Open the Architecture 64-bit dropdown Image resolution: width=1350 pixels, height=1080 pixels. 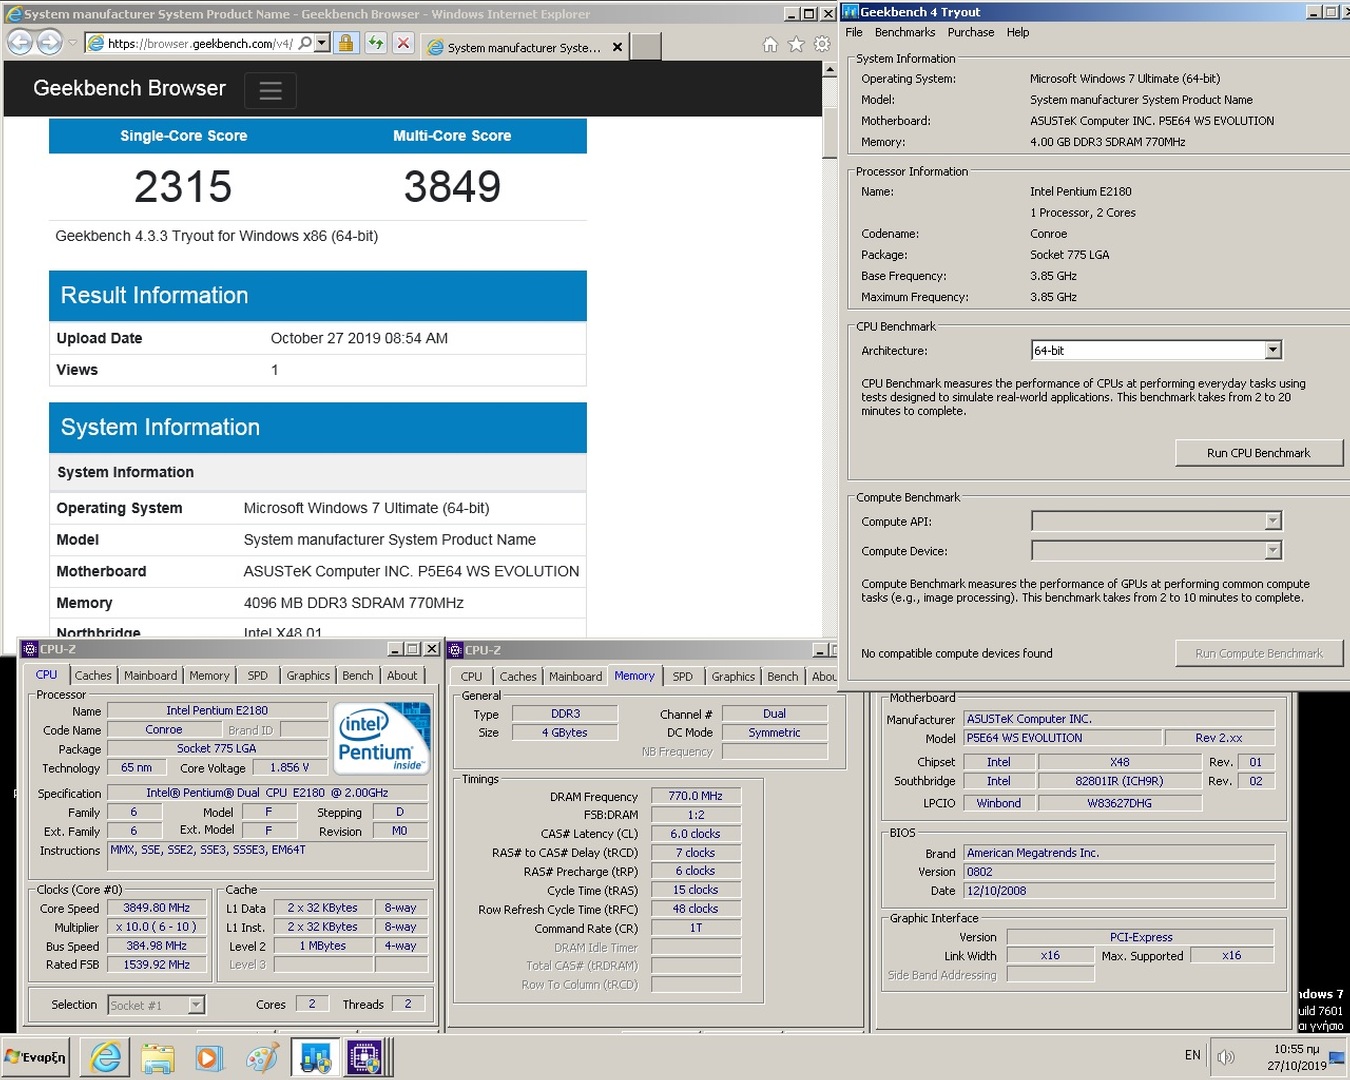click(1272, 350)
